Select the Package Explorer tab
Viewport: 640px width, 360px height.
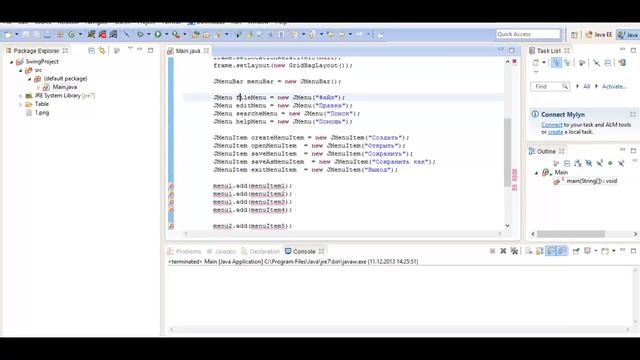37,51
